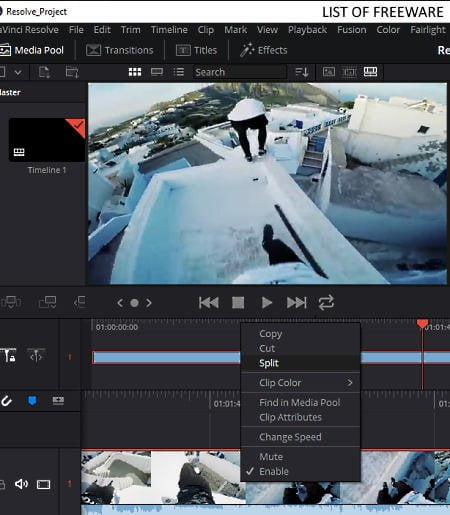
Task: Select the source tape viewer mode icon
Action: [x=349, y=72]
